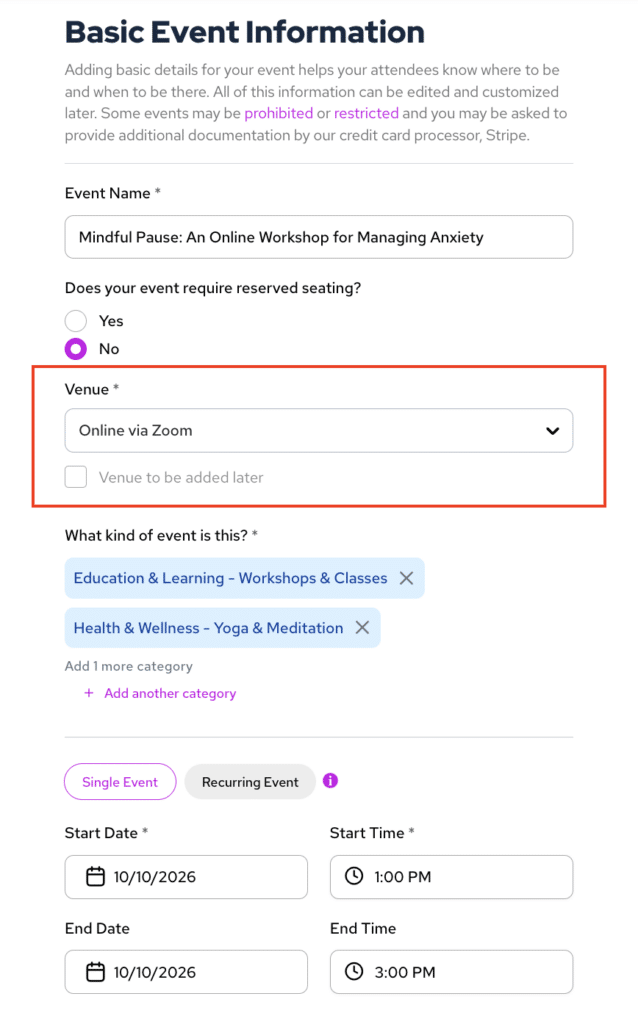The height and width of the screenshot is (1024, 638).
Task: Click Add another category link
Action: coord(170,694)
